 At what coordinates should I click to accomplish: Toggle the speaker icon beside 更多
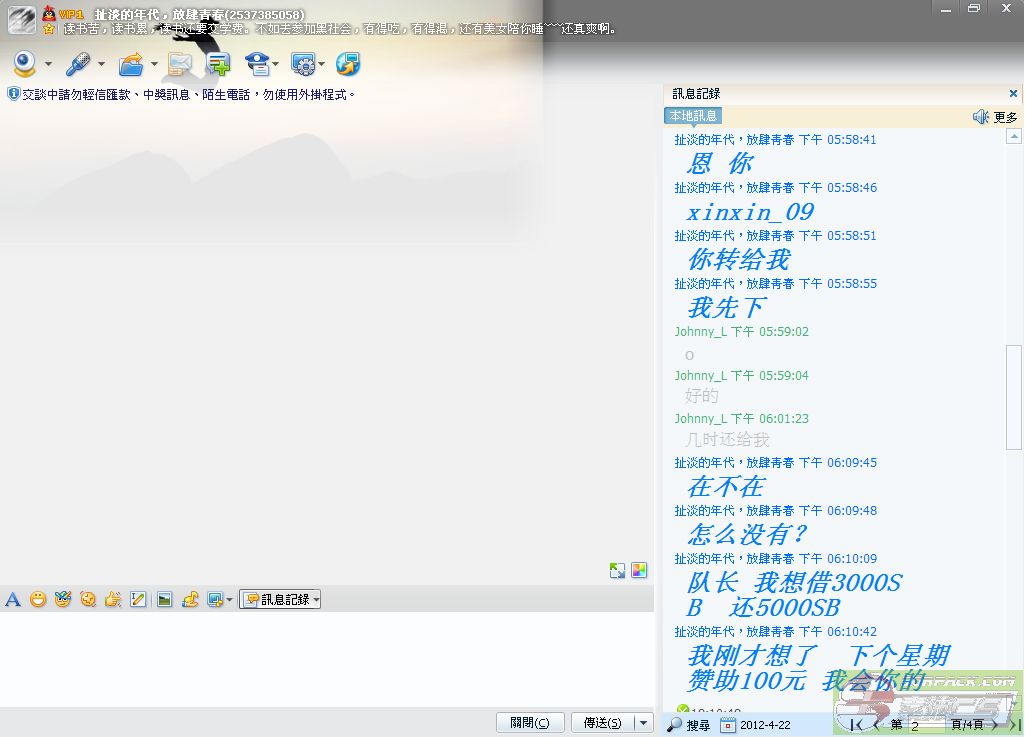pos(980,117)
